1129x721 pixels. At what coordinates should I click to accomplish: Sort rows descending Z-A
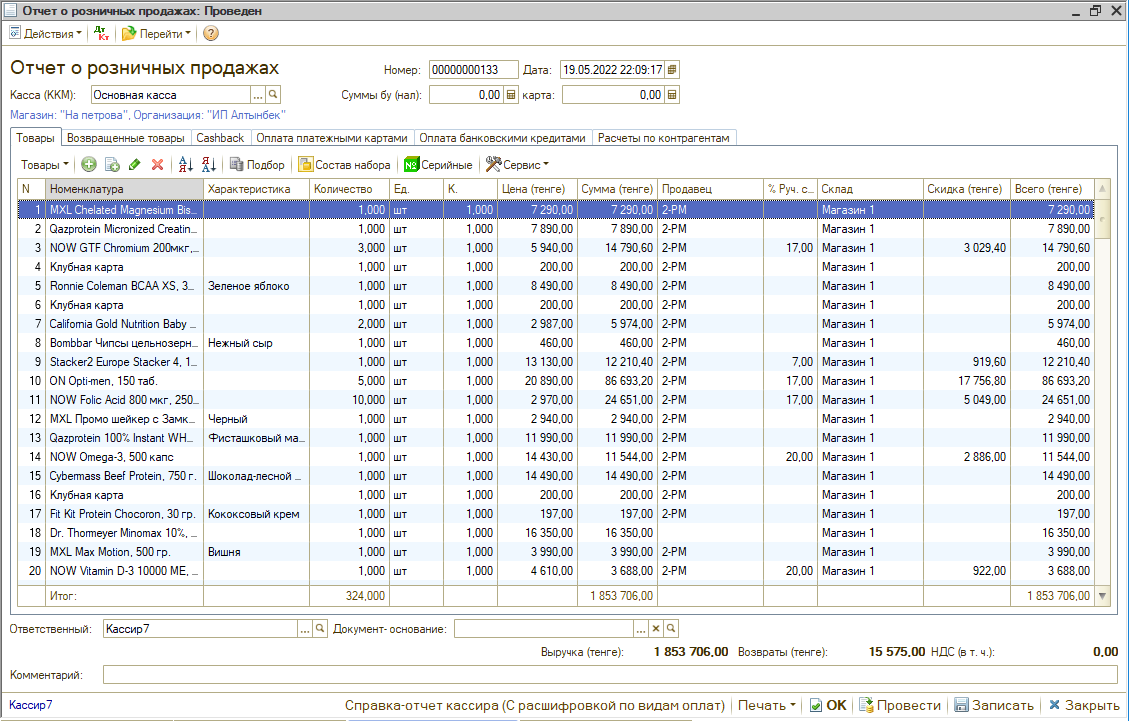click(208, 165)
